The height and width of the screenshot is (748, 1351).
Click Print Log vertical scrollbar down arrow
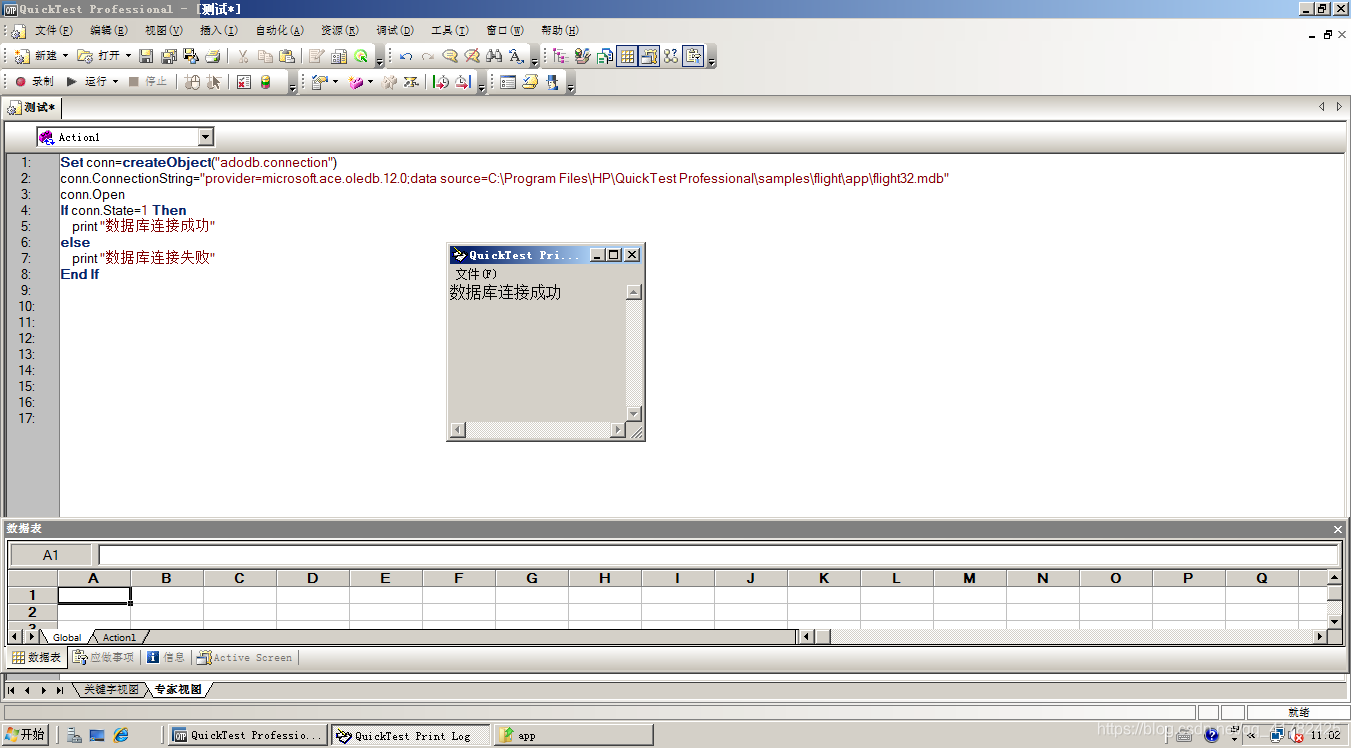633,413
